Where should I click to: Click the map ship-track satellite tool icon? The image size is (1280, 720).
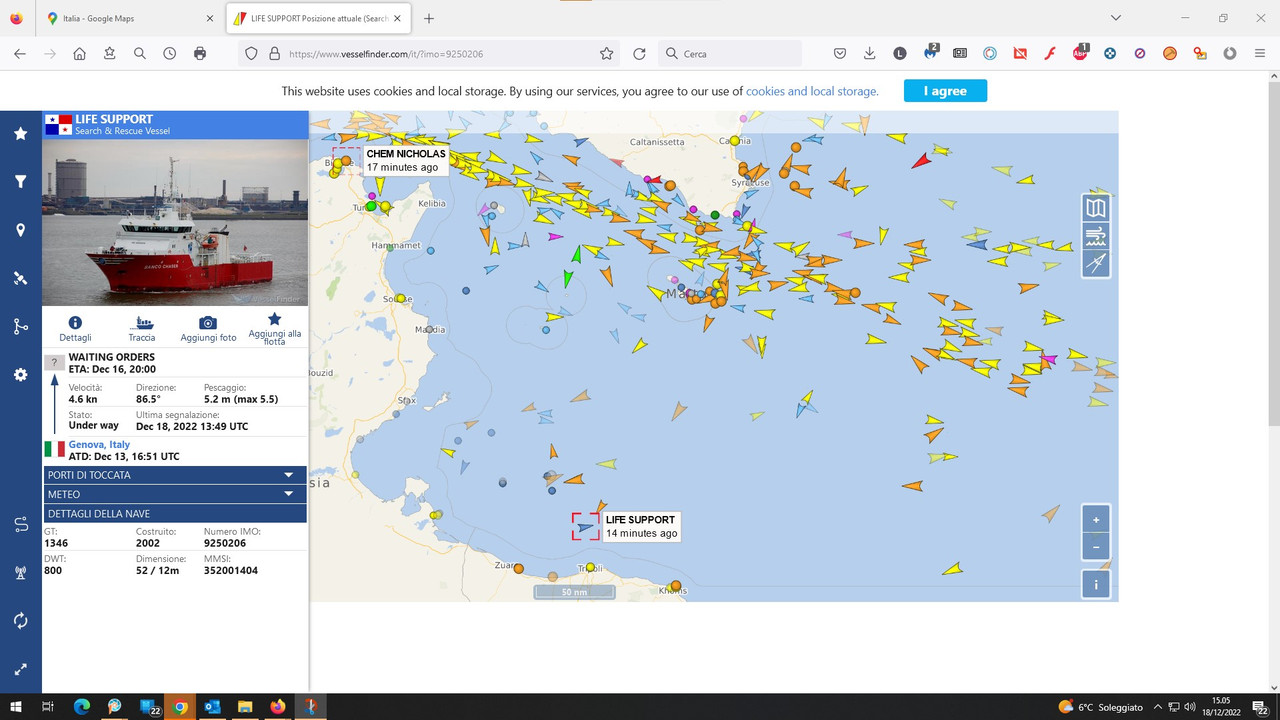(1096, 263)
